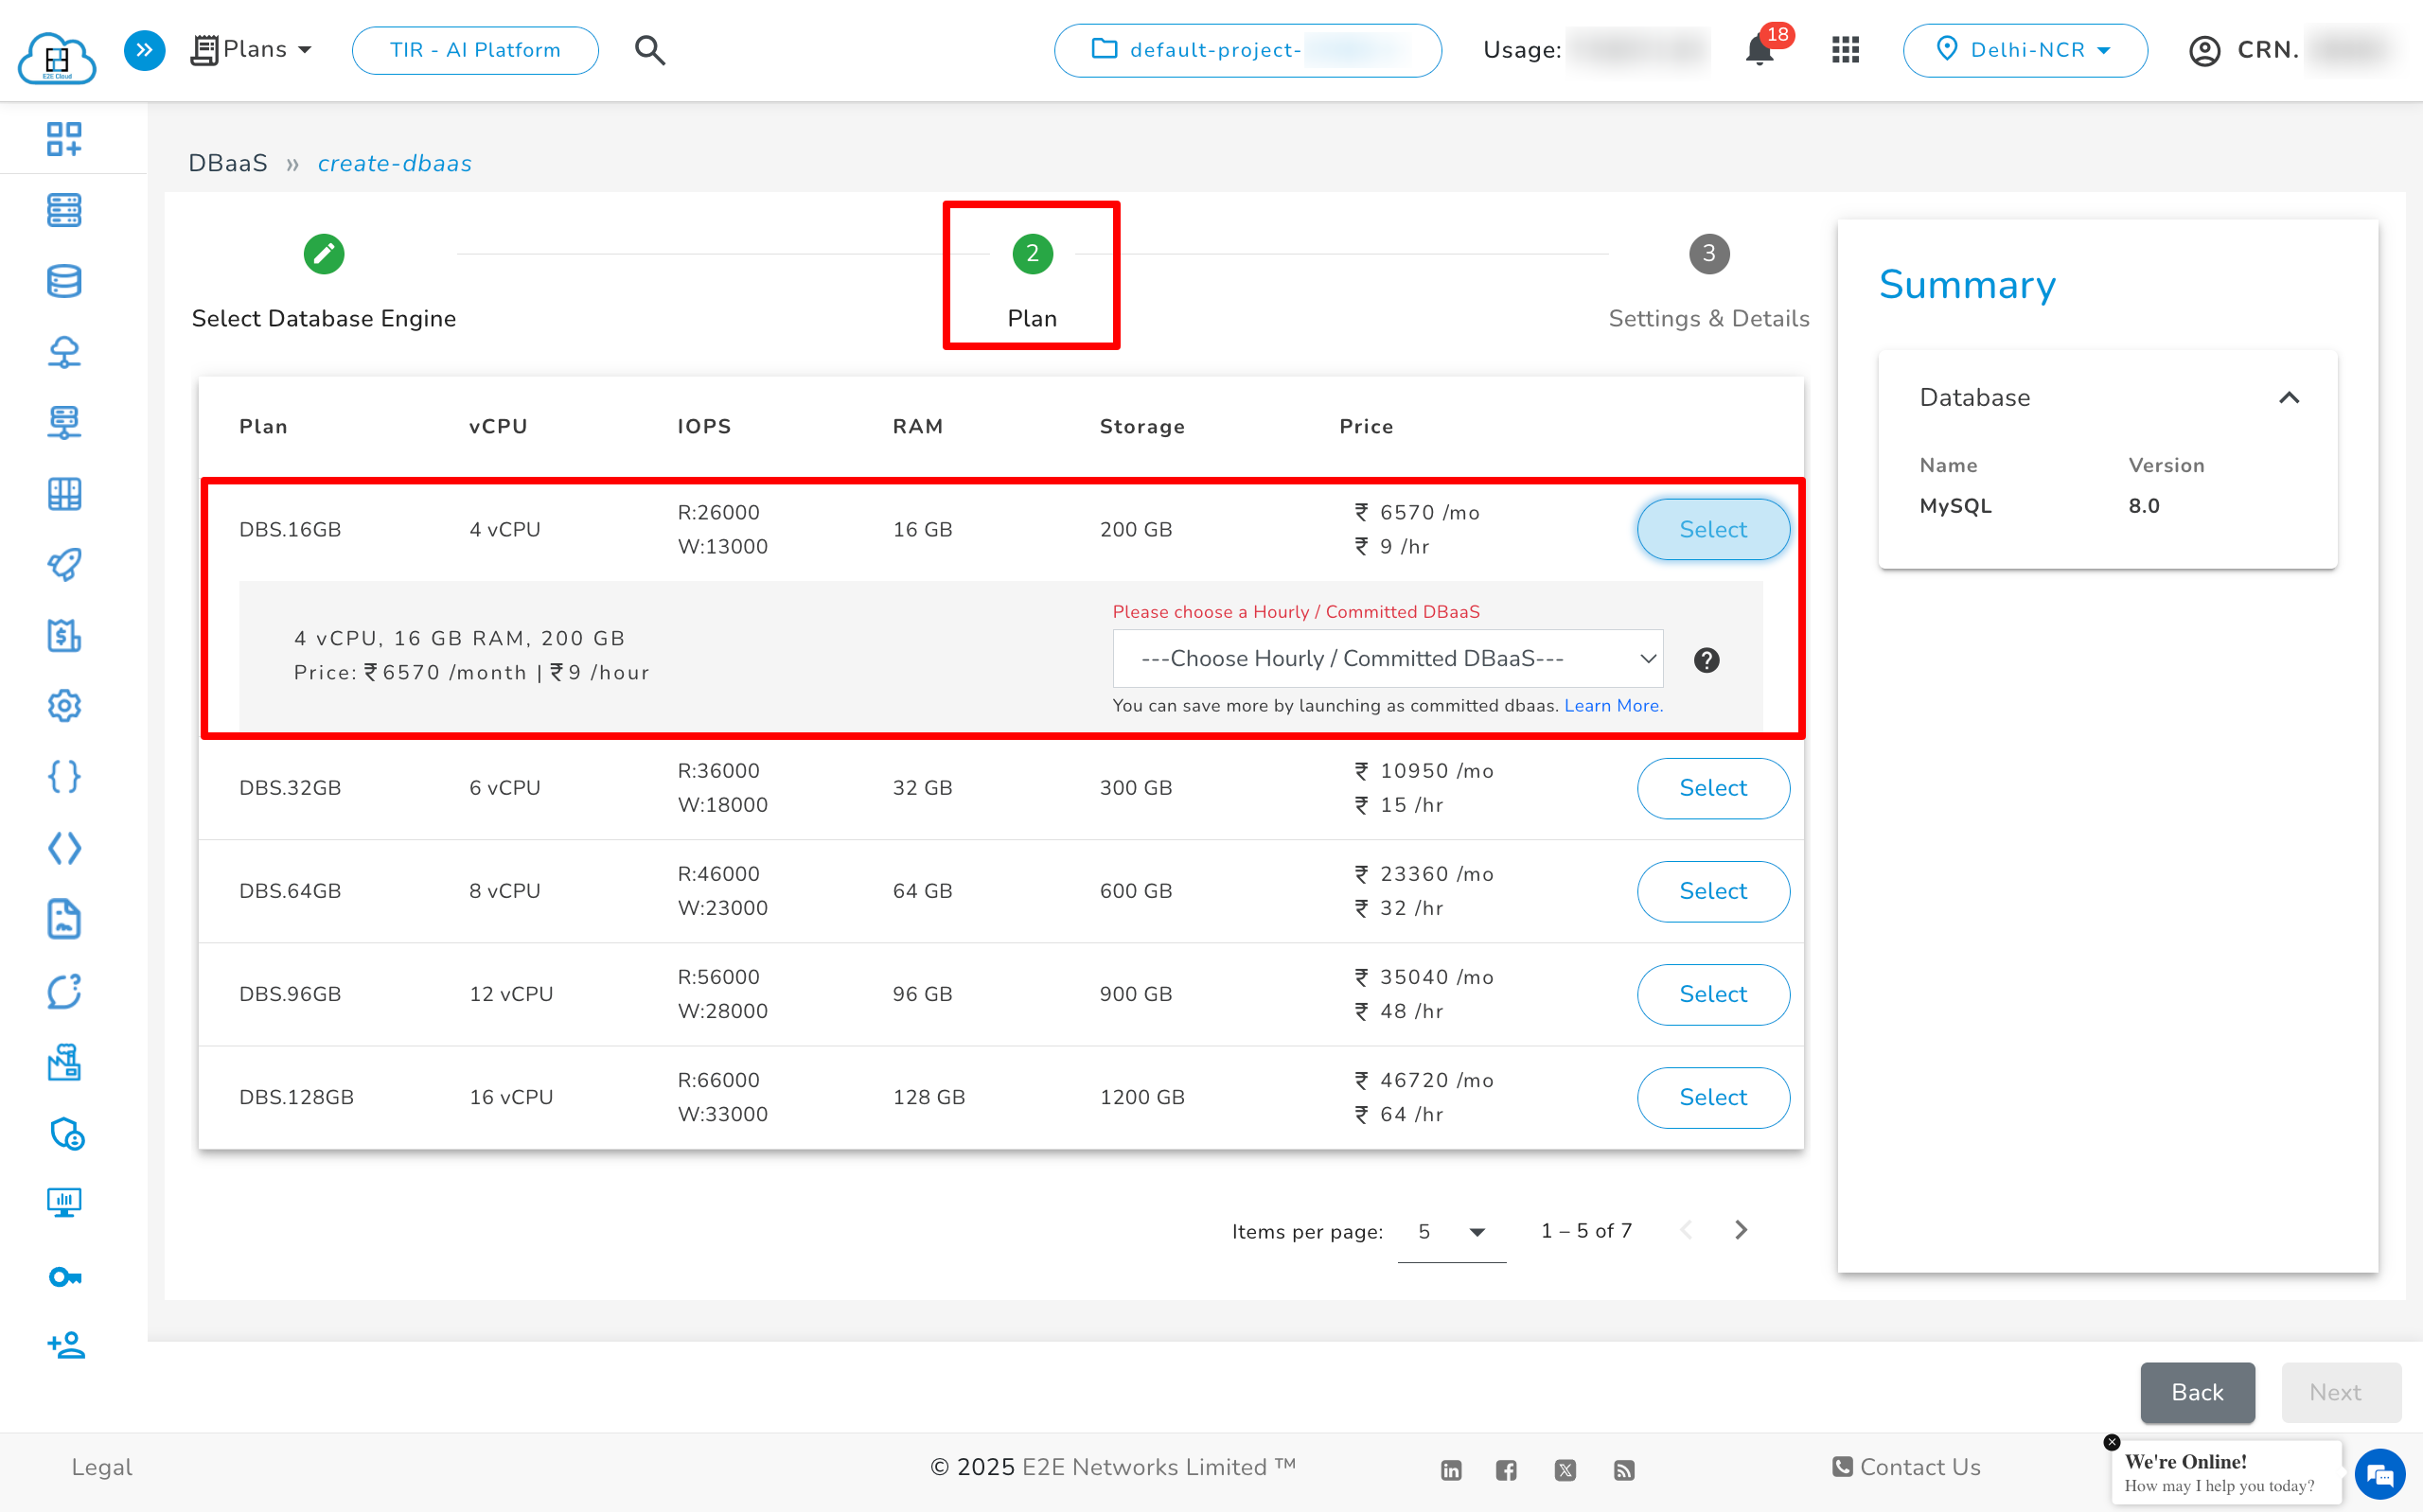Select the DBS.64GB plan

click(x=1713, y=891)
